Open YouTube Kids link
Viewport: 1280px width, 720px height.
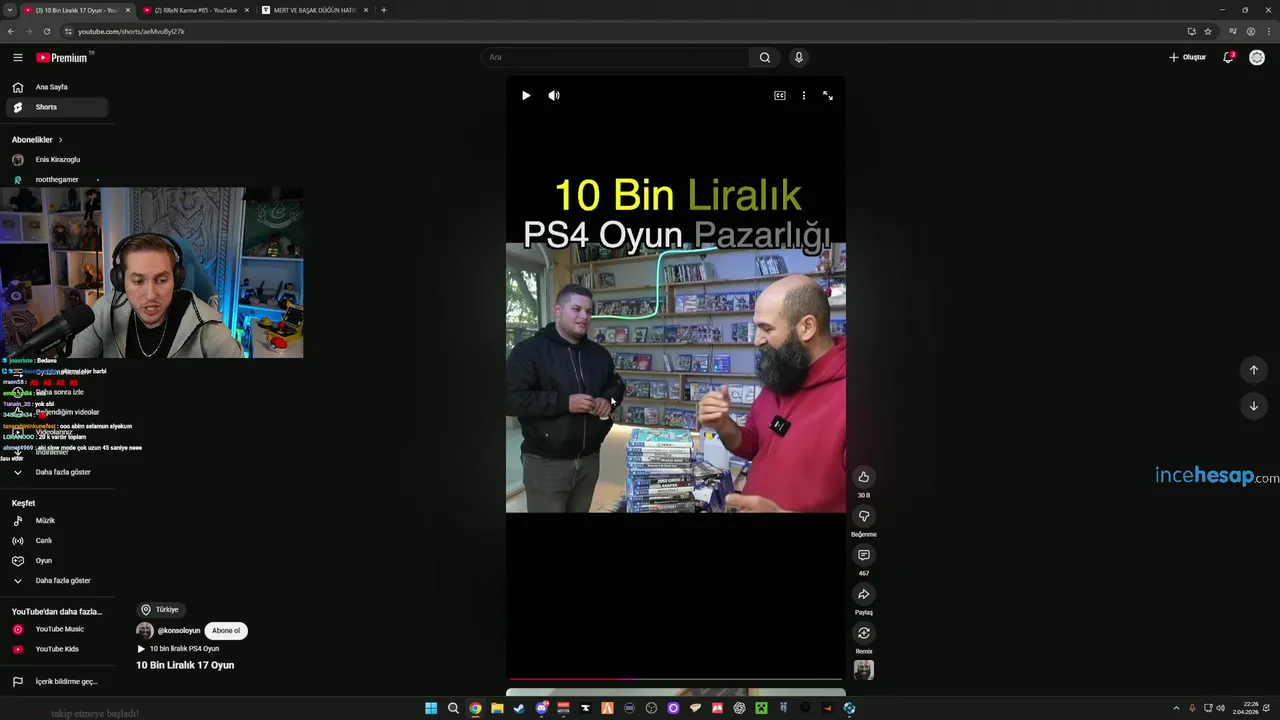[x=55, y=649]
